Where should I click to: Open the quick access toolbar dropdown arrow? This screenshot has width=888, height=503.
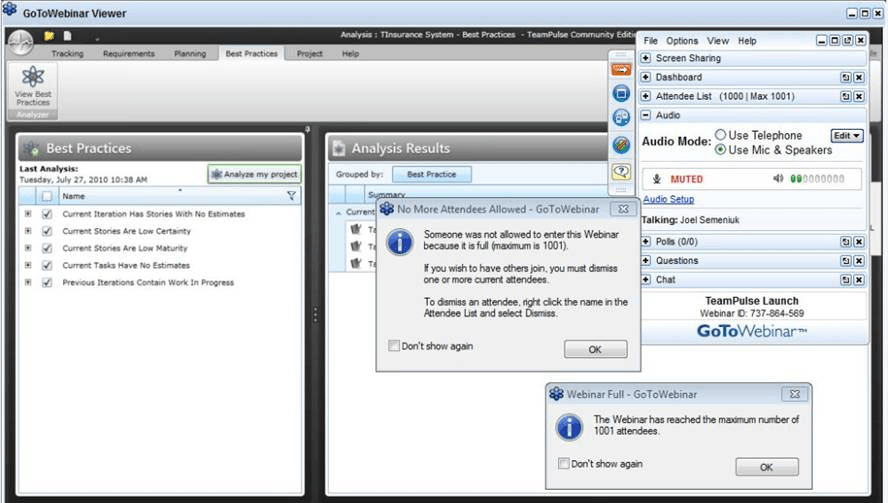[97, 40]
